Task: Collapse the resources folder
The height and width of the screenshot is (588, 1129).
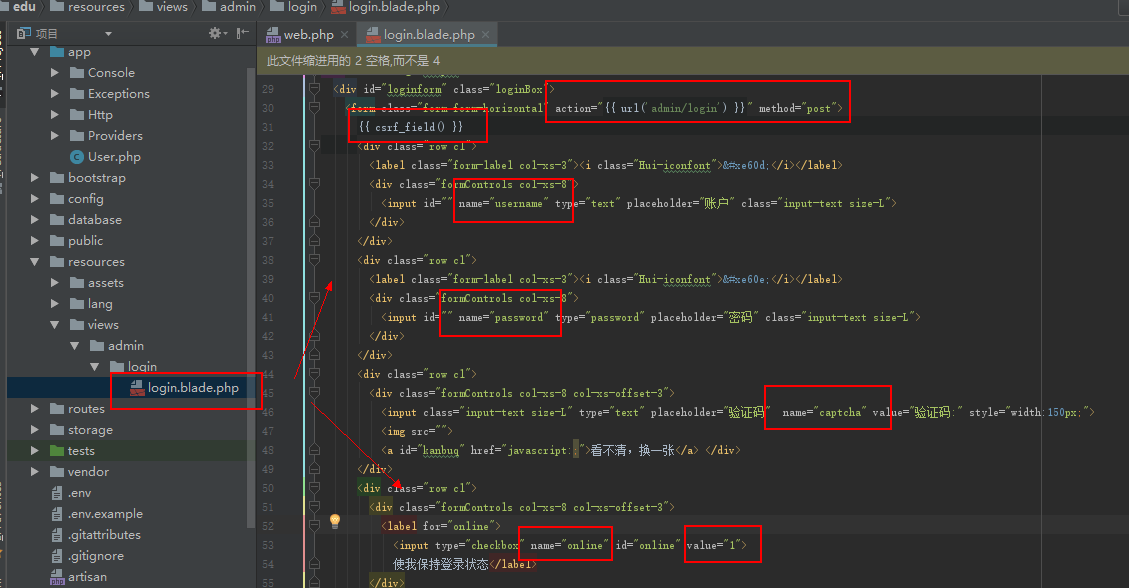Action: [x=35, y=262]
